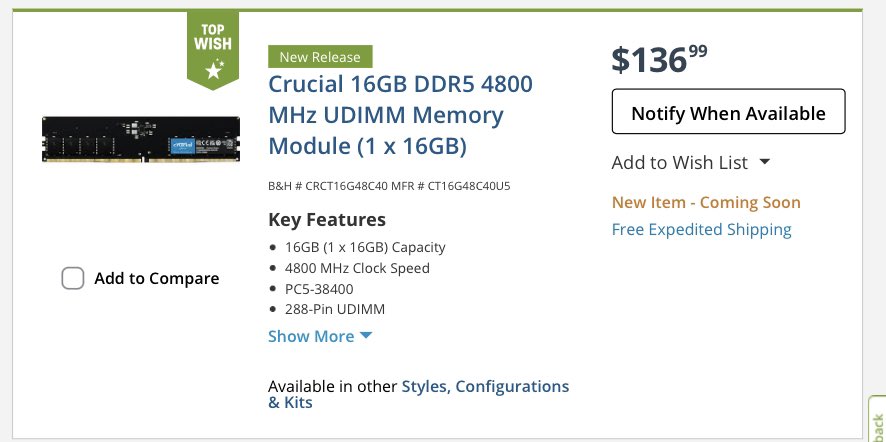Click the $136.99 price

pos(660,59)
